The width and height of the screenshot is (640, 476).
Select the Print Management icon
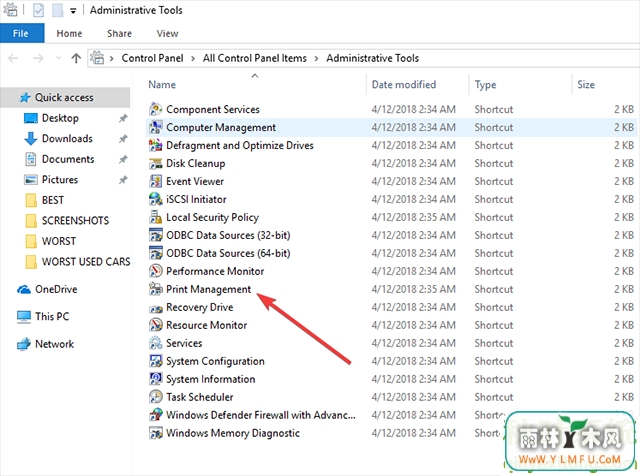156,289
